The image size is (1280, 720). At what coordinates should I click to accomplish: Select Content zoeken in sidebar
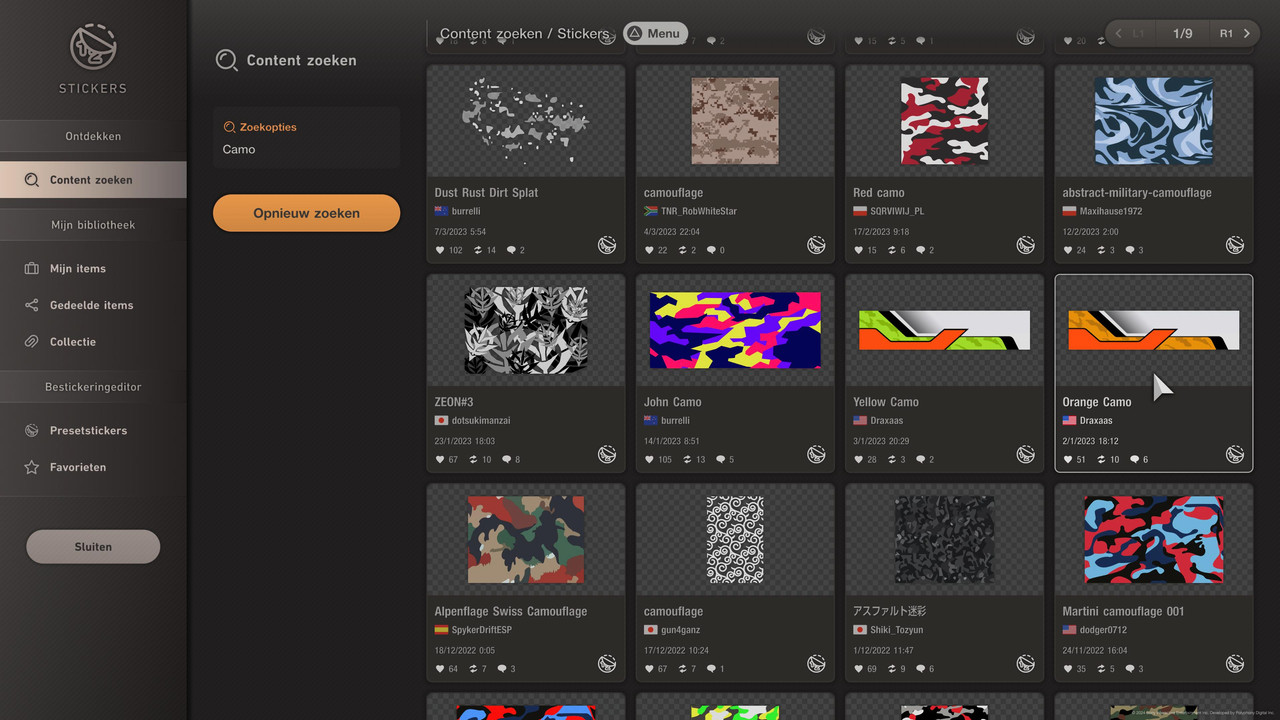point(93,180)
